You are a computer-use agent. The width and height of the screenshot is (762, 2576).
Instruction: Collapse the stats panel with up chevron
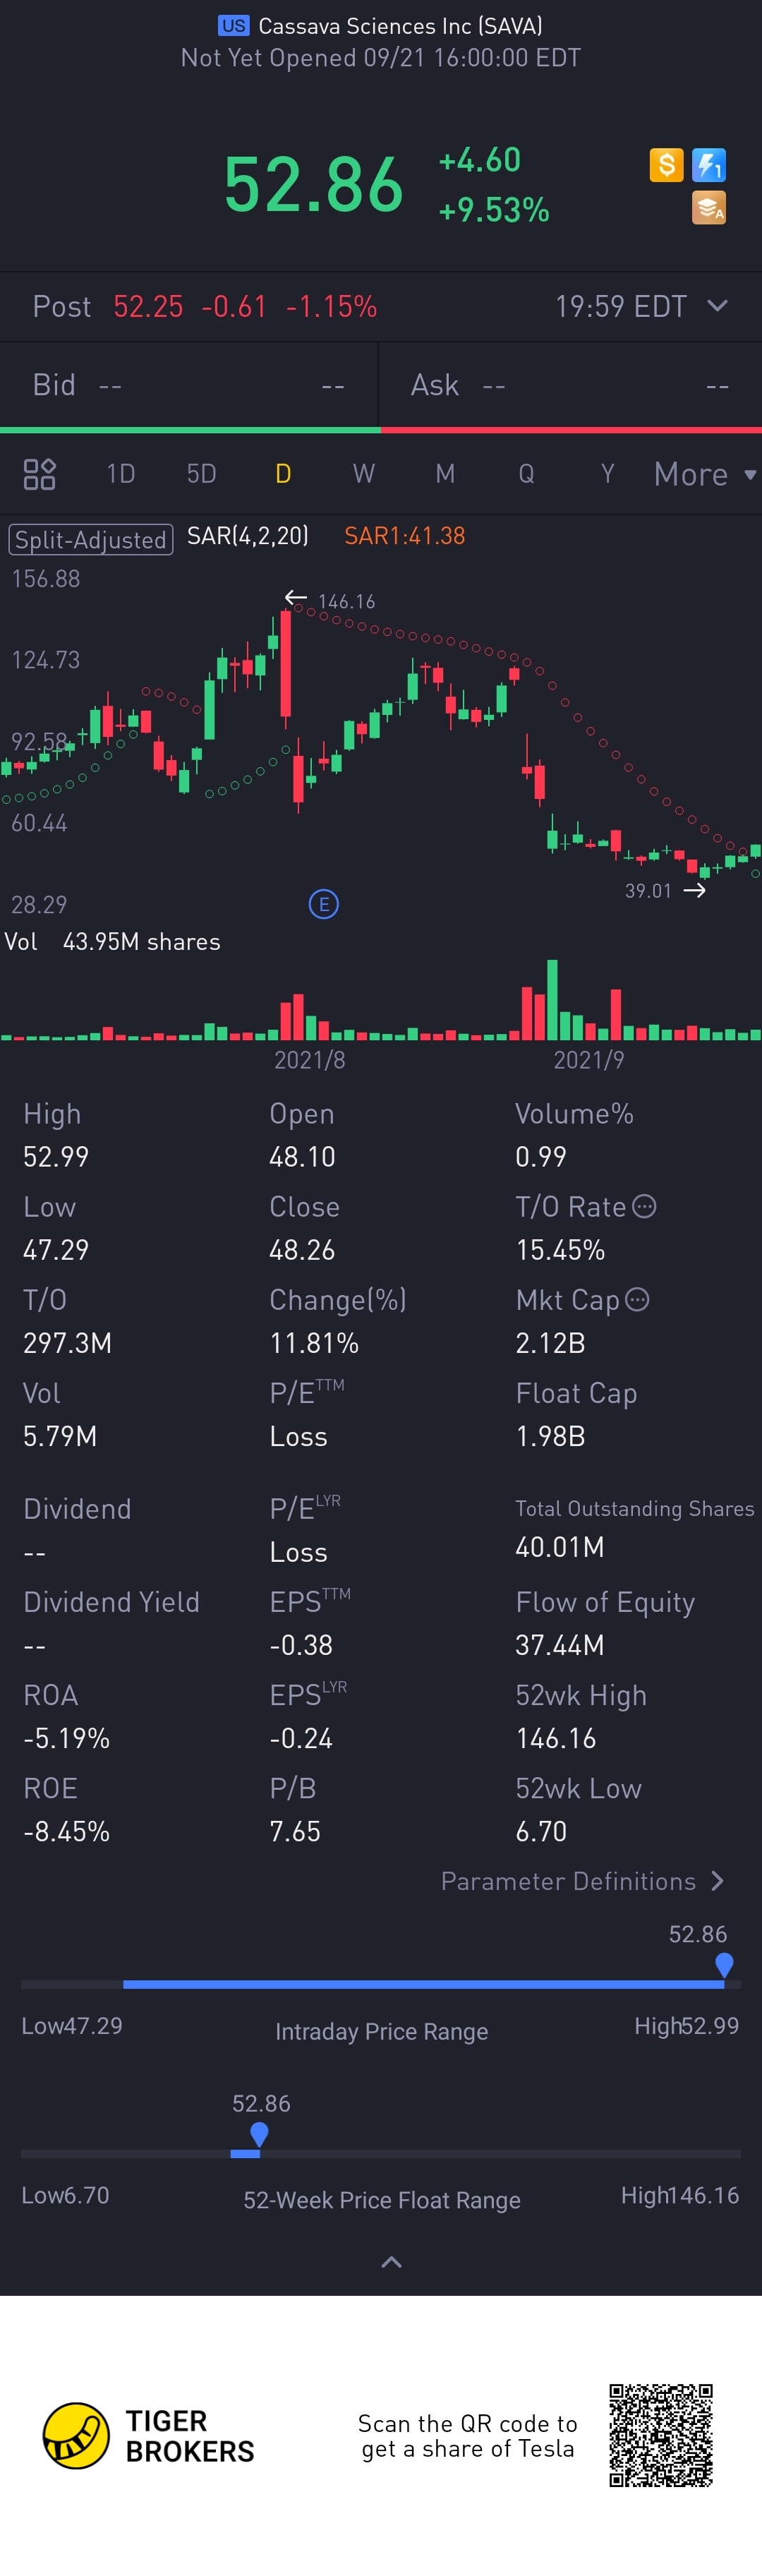point(392,2262)
